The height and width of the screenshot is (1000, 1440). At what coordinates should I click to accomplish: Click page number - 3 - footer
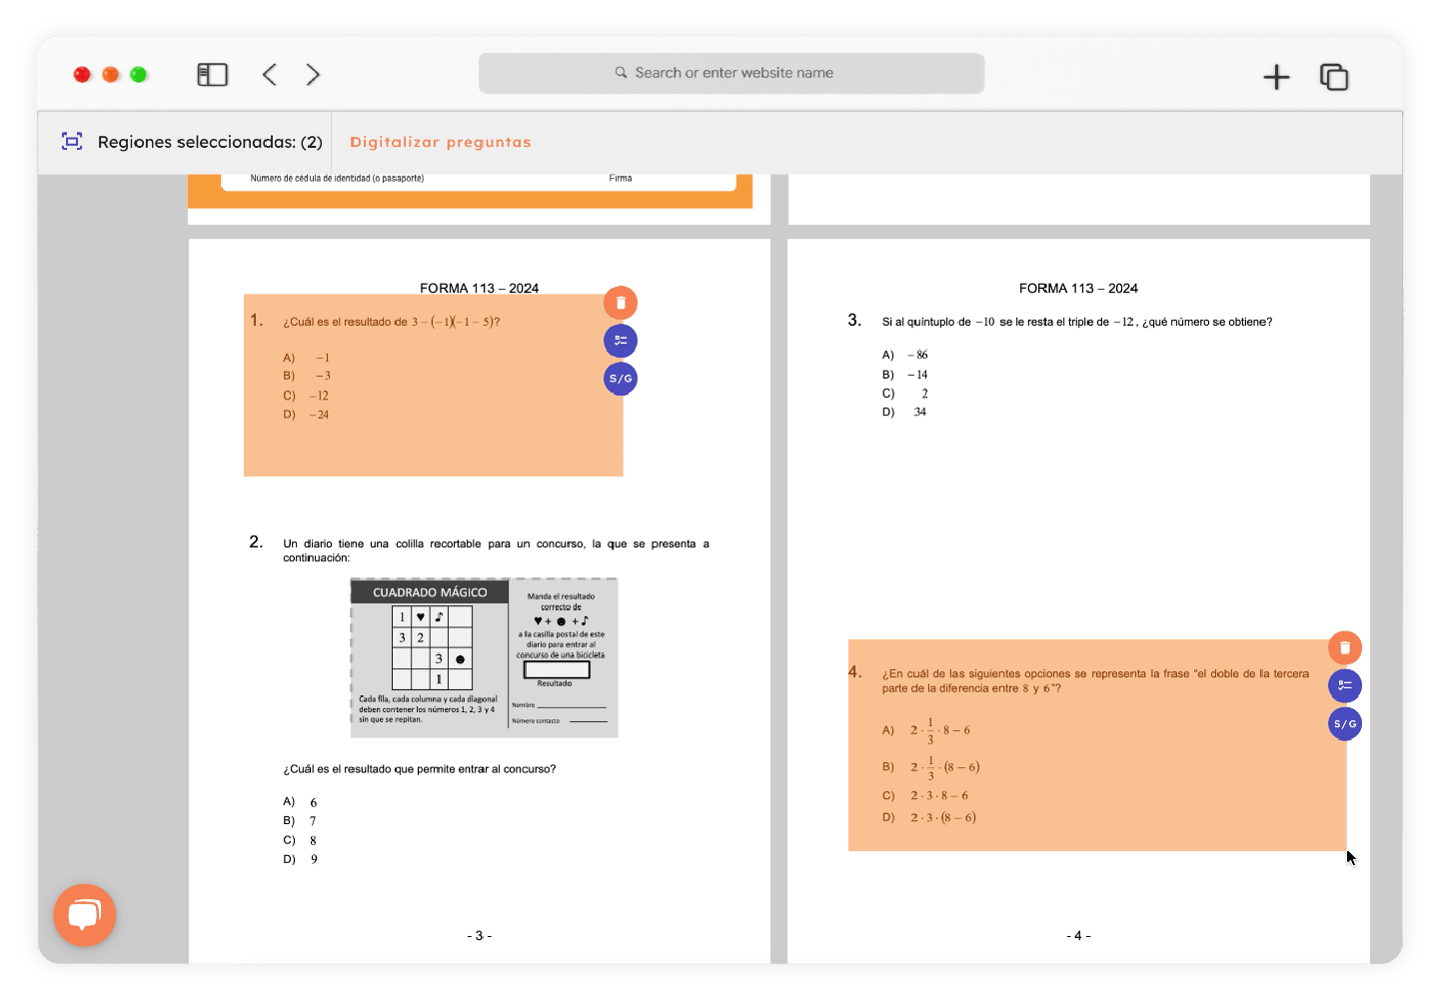click(x=479, y=936)
